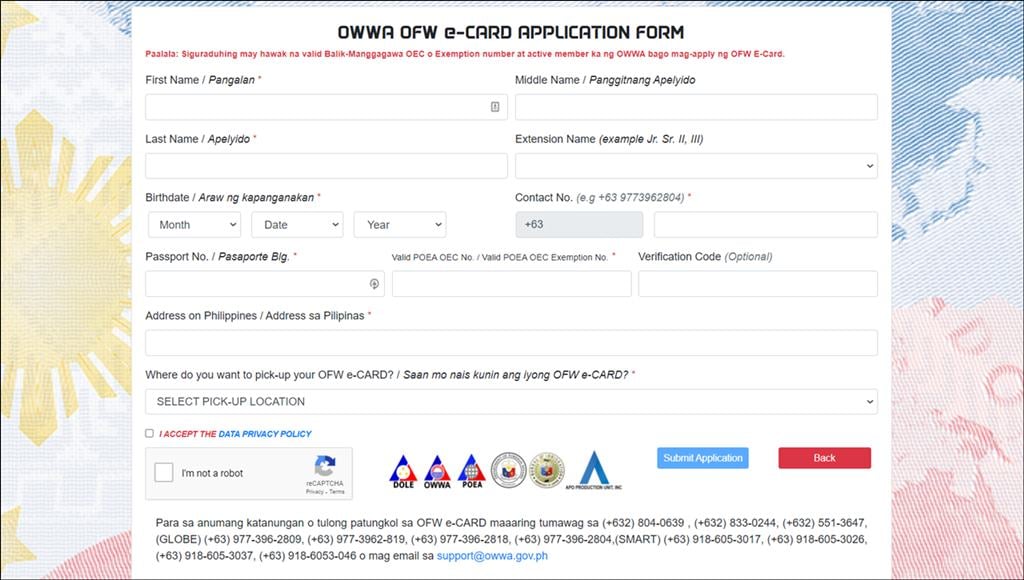Image resolution: width=1024 pixels, height=580 pixels.
Task: Click the Verification Code input field
Action: [758, 283]
